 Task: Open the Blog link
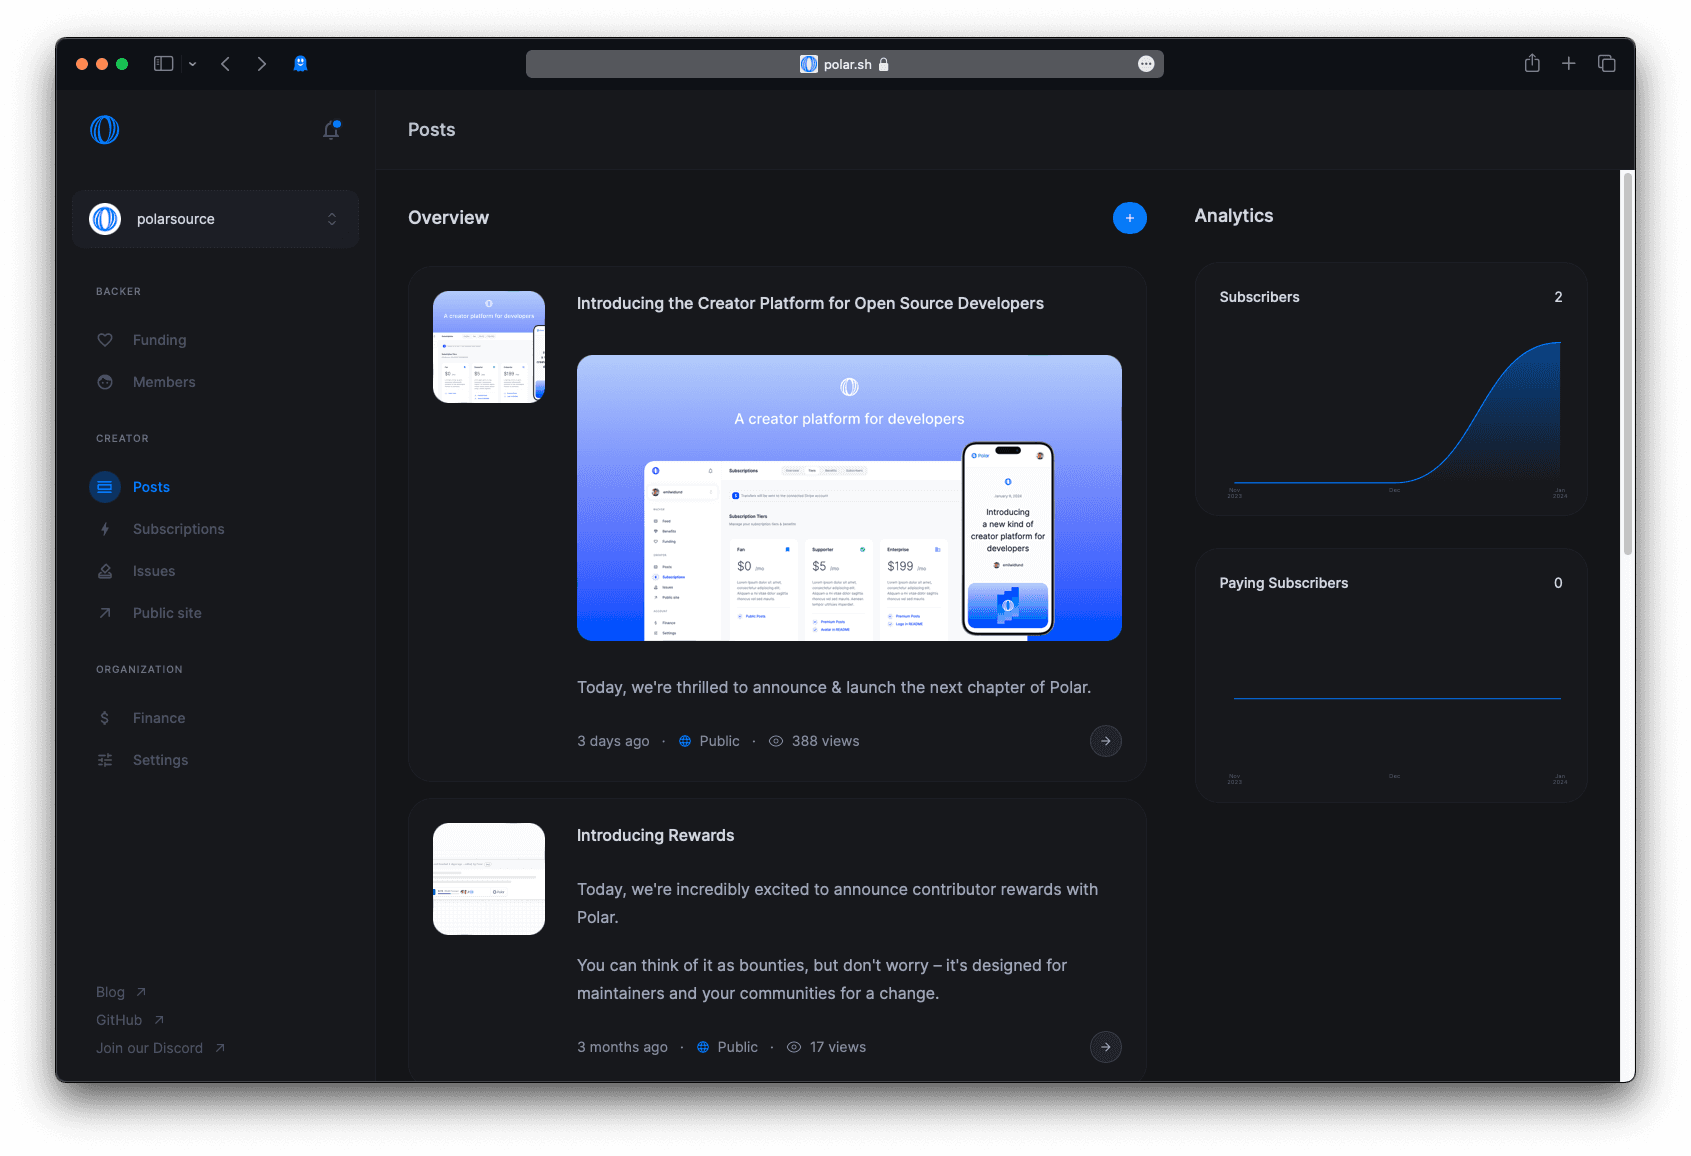[121, 992]
